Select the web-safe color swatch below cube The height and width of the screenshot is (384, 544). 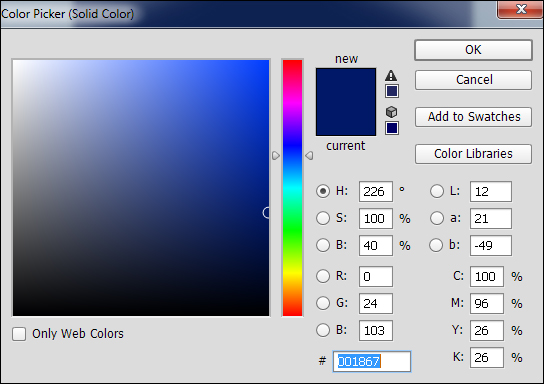tap(392, 128)
